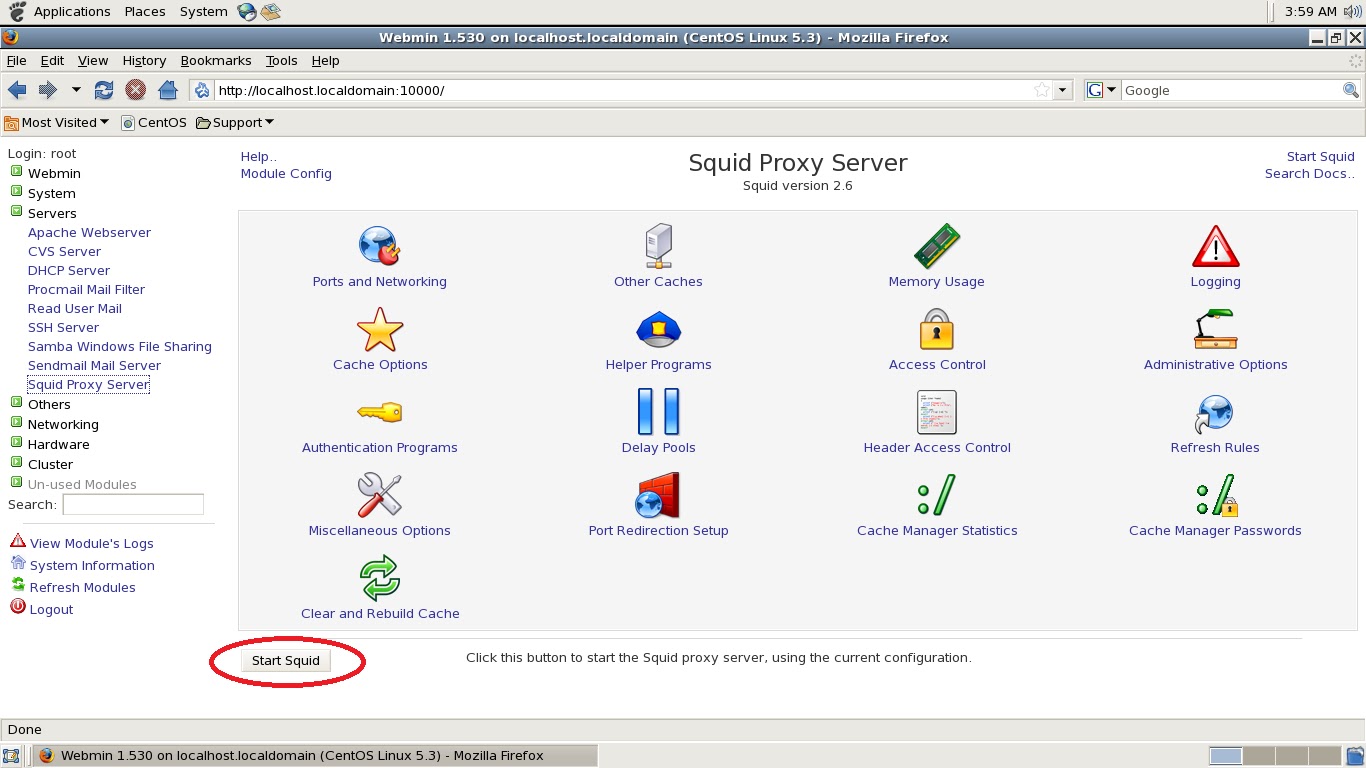
Task: Open the Search Docs.. link
Action: [1310, 173]
